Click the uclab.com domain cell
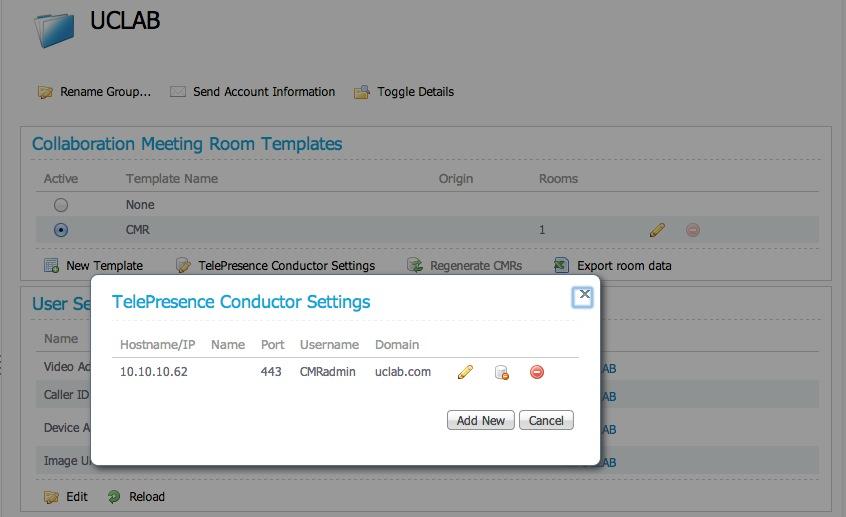846x517 pixels. [x=403, y=372]
